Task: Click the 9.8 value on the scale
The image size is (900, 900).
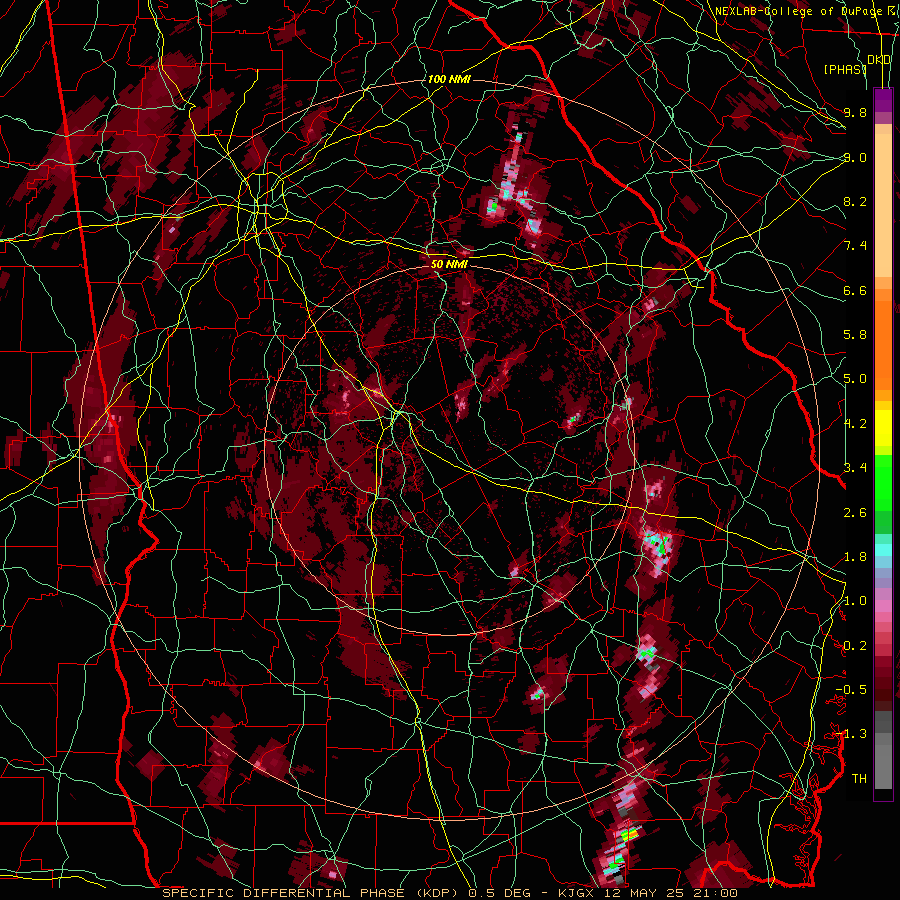Action: 855,112
